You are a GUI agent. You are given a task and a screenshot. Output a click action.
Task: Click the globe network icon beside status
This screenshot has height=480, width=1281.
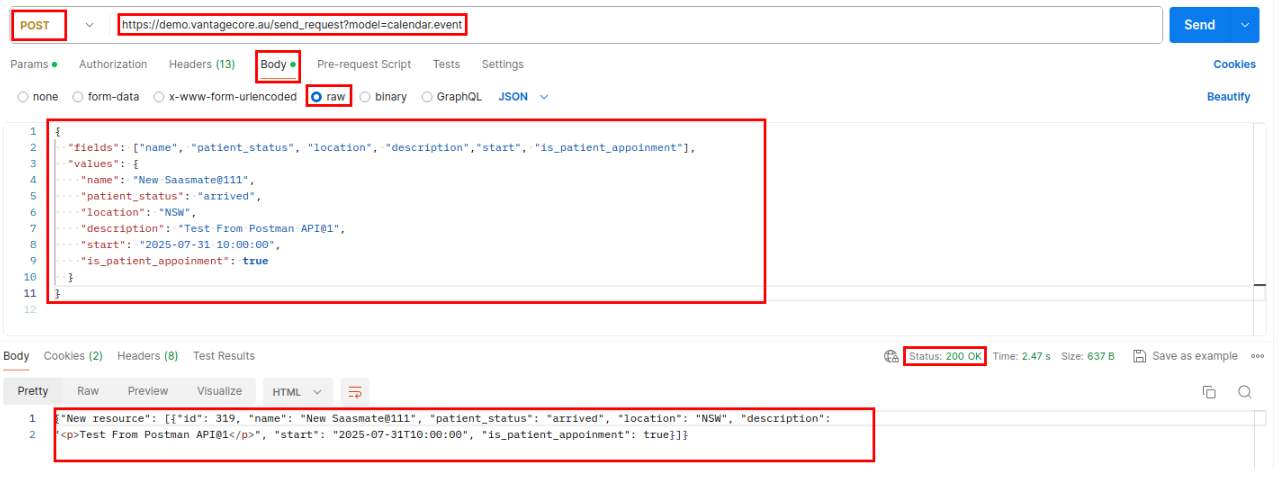pyautogui.click(x=891, y=357)
